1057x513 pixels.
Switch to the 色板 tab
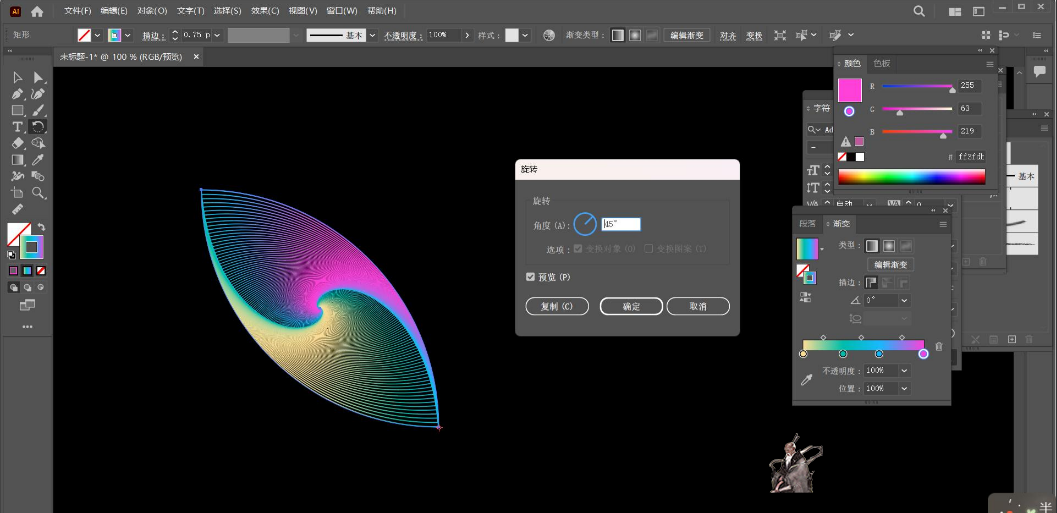pyautogui.click(x=881, y=63)
